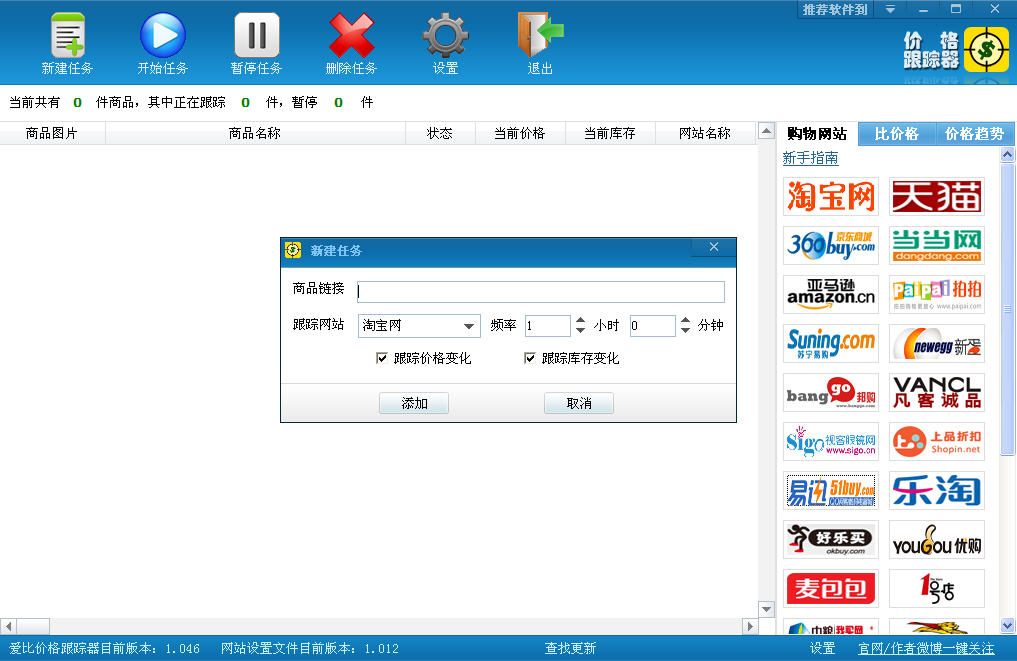Screen dimensions: 1017x661
Task: Click 推荐软件到 in the title bar
Action: click(835, 9)
